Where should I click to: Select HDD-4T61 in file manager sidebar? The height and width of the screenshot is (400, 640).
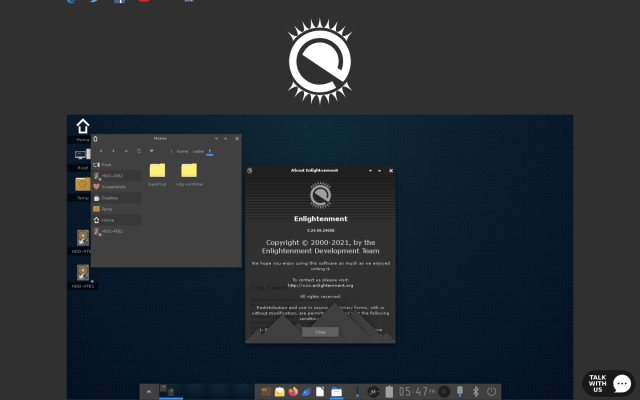click(x=117, y=231)
